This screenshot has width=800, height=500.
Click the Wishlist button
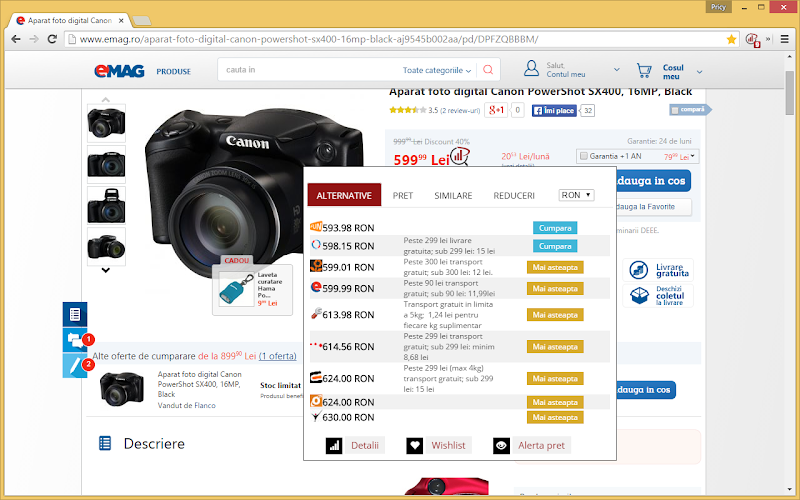pos(448,445)
